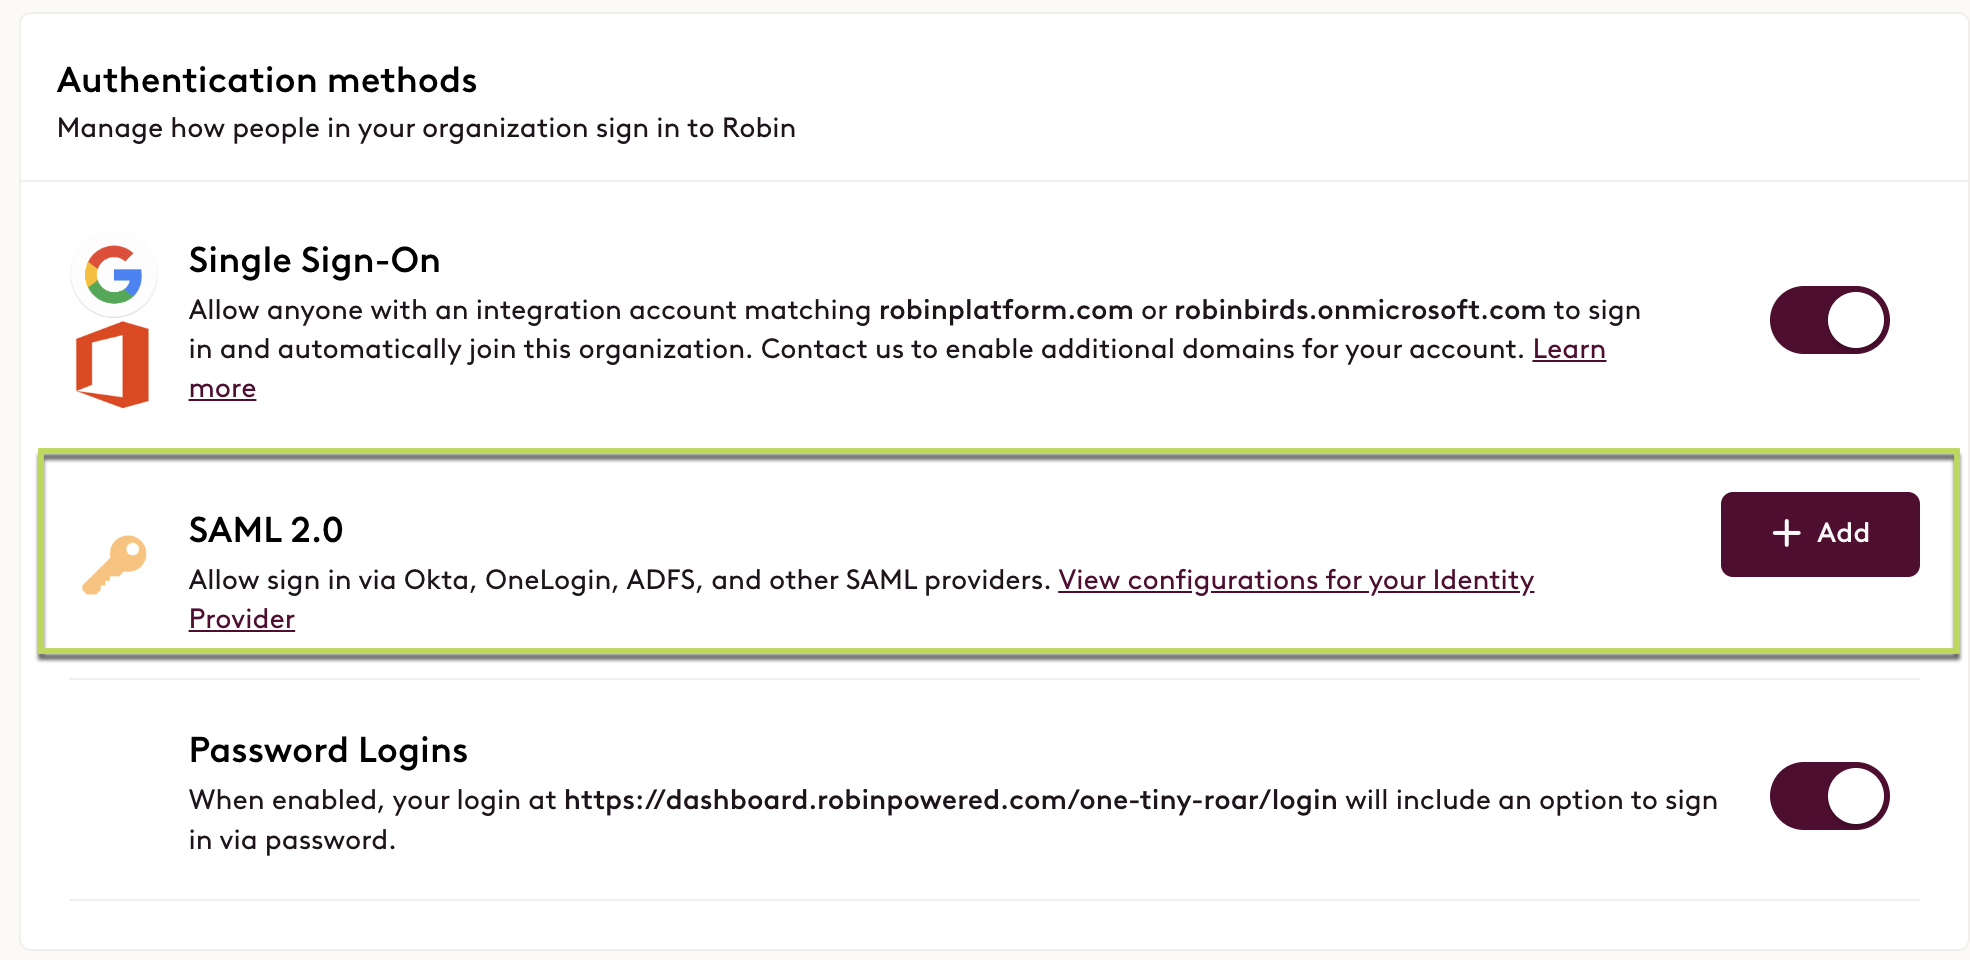The image size is (1970, 960).
Task: Click the 'Manage how people' subtitle text
Action: [x=426, y=128]
